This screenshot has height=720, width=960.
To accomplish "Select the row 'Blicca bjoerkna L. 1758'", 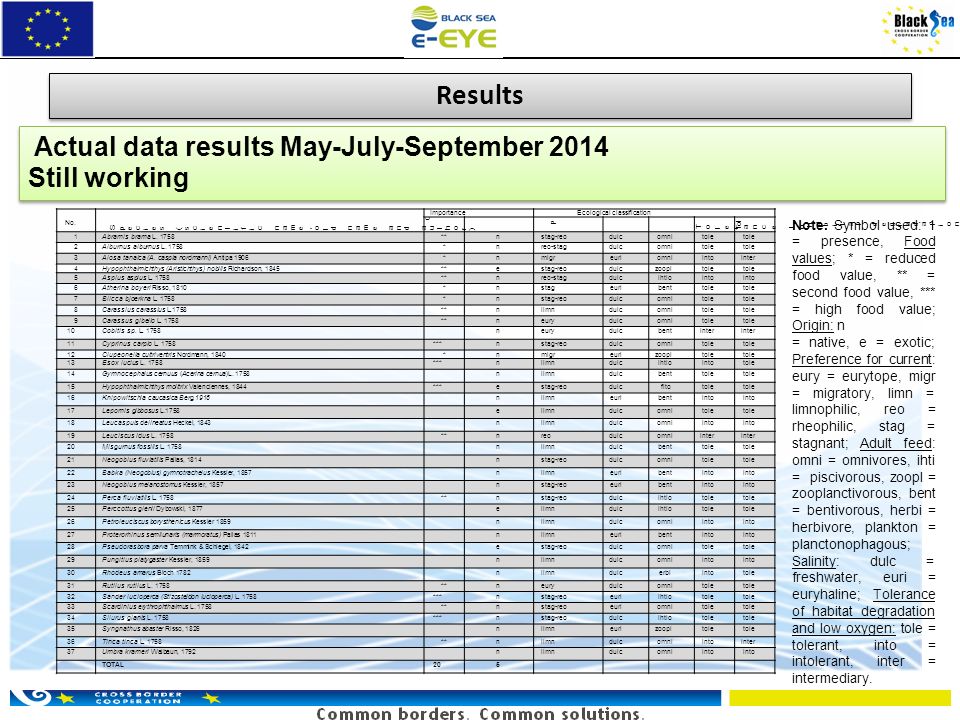I will [416, 299].
